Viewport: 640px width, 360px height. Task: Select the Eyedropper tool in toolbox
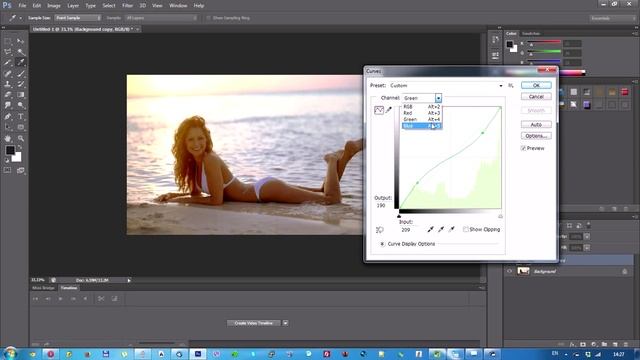(x=20, y=62)
